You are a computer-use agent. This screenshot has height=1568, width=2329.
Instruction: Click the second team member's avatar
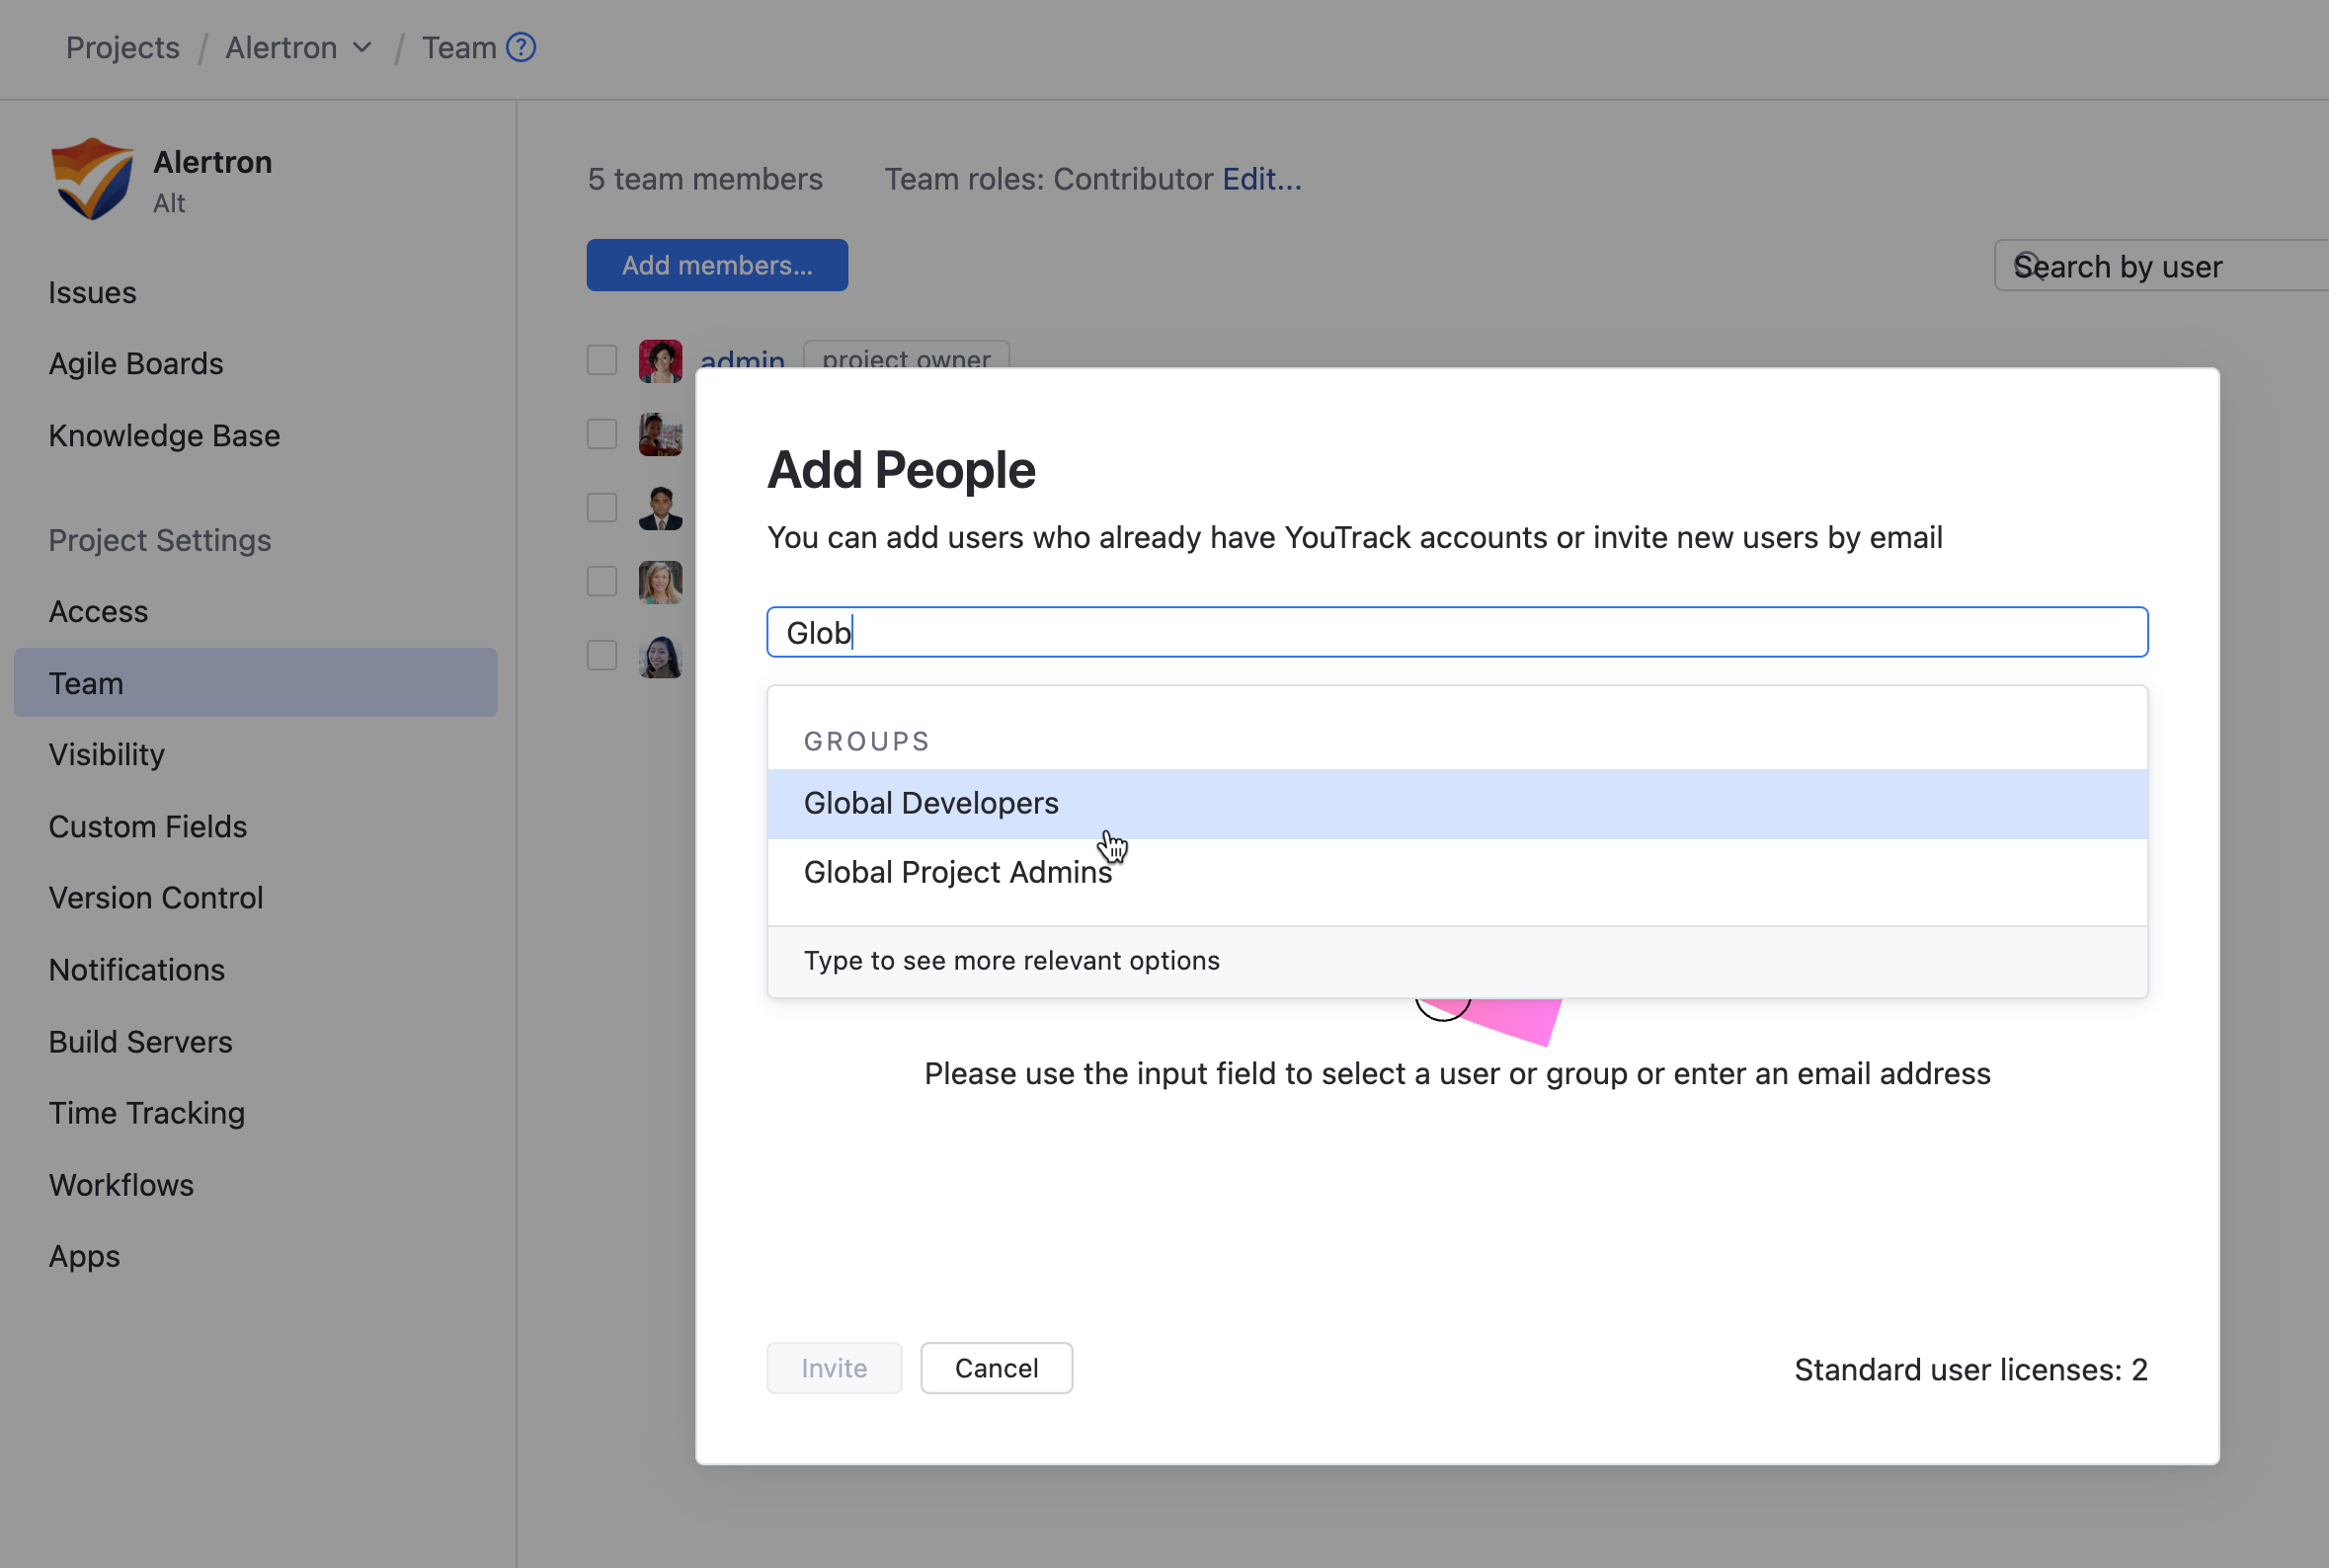[660, 434]
